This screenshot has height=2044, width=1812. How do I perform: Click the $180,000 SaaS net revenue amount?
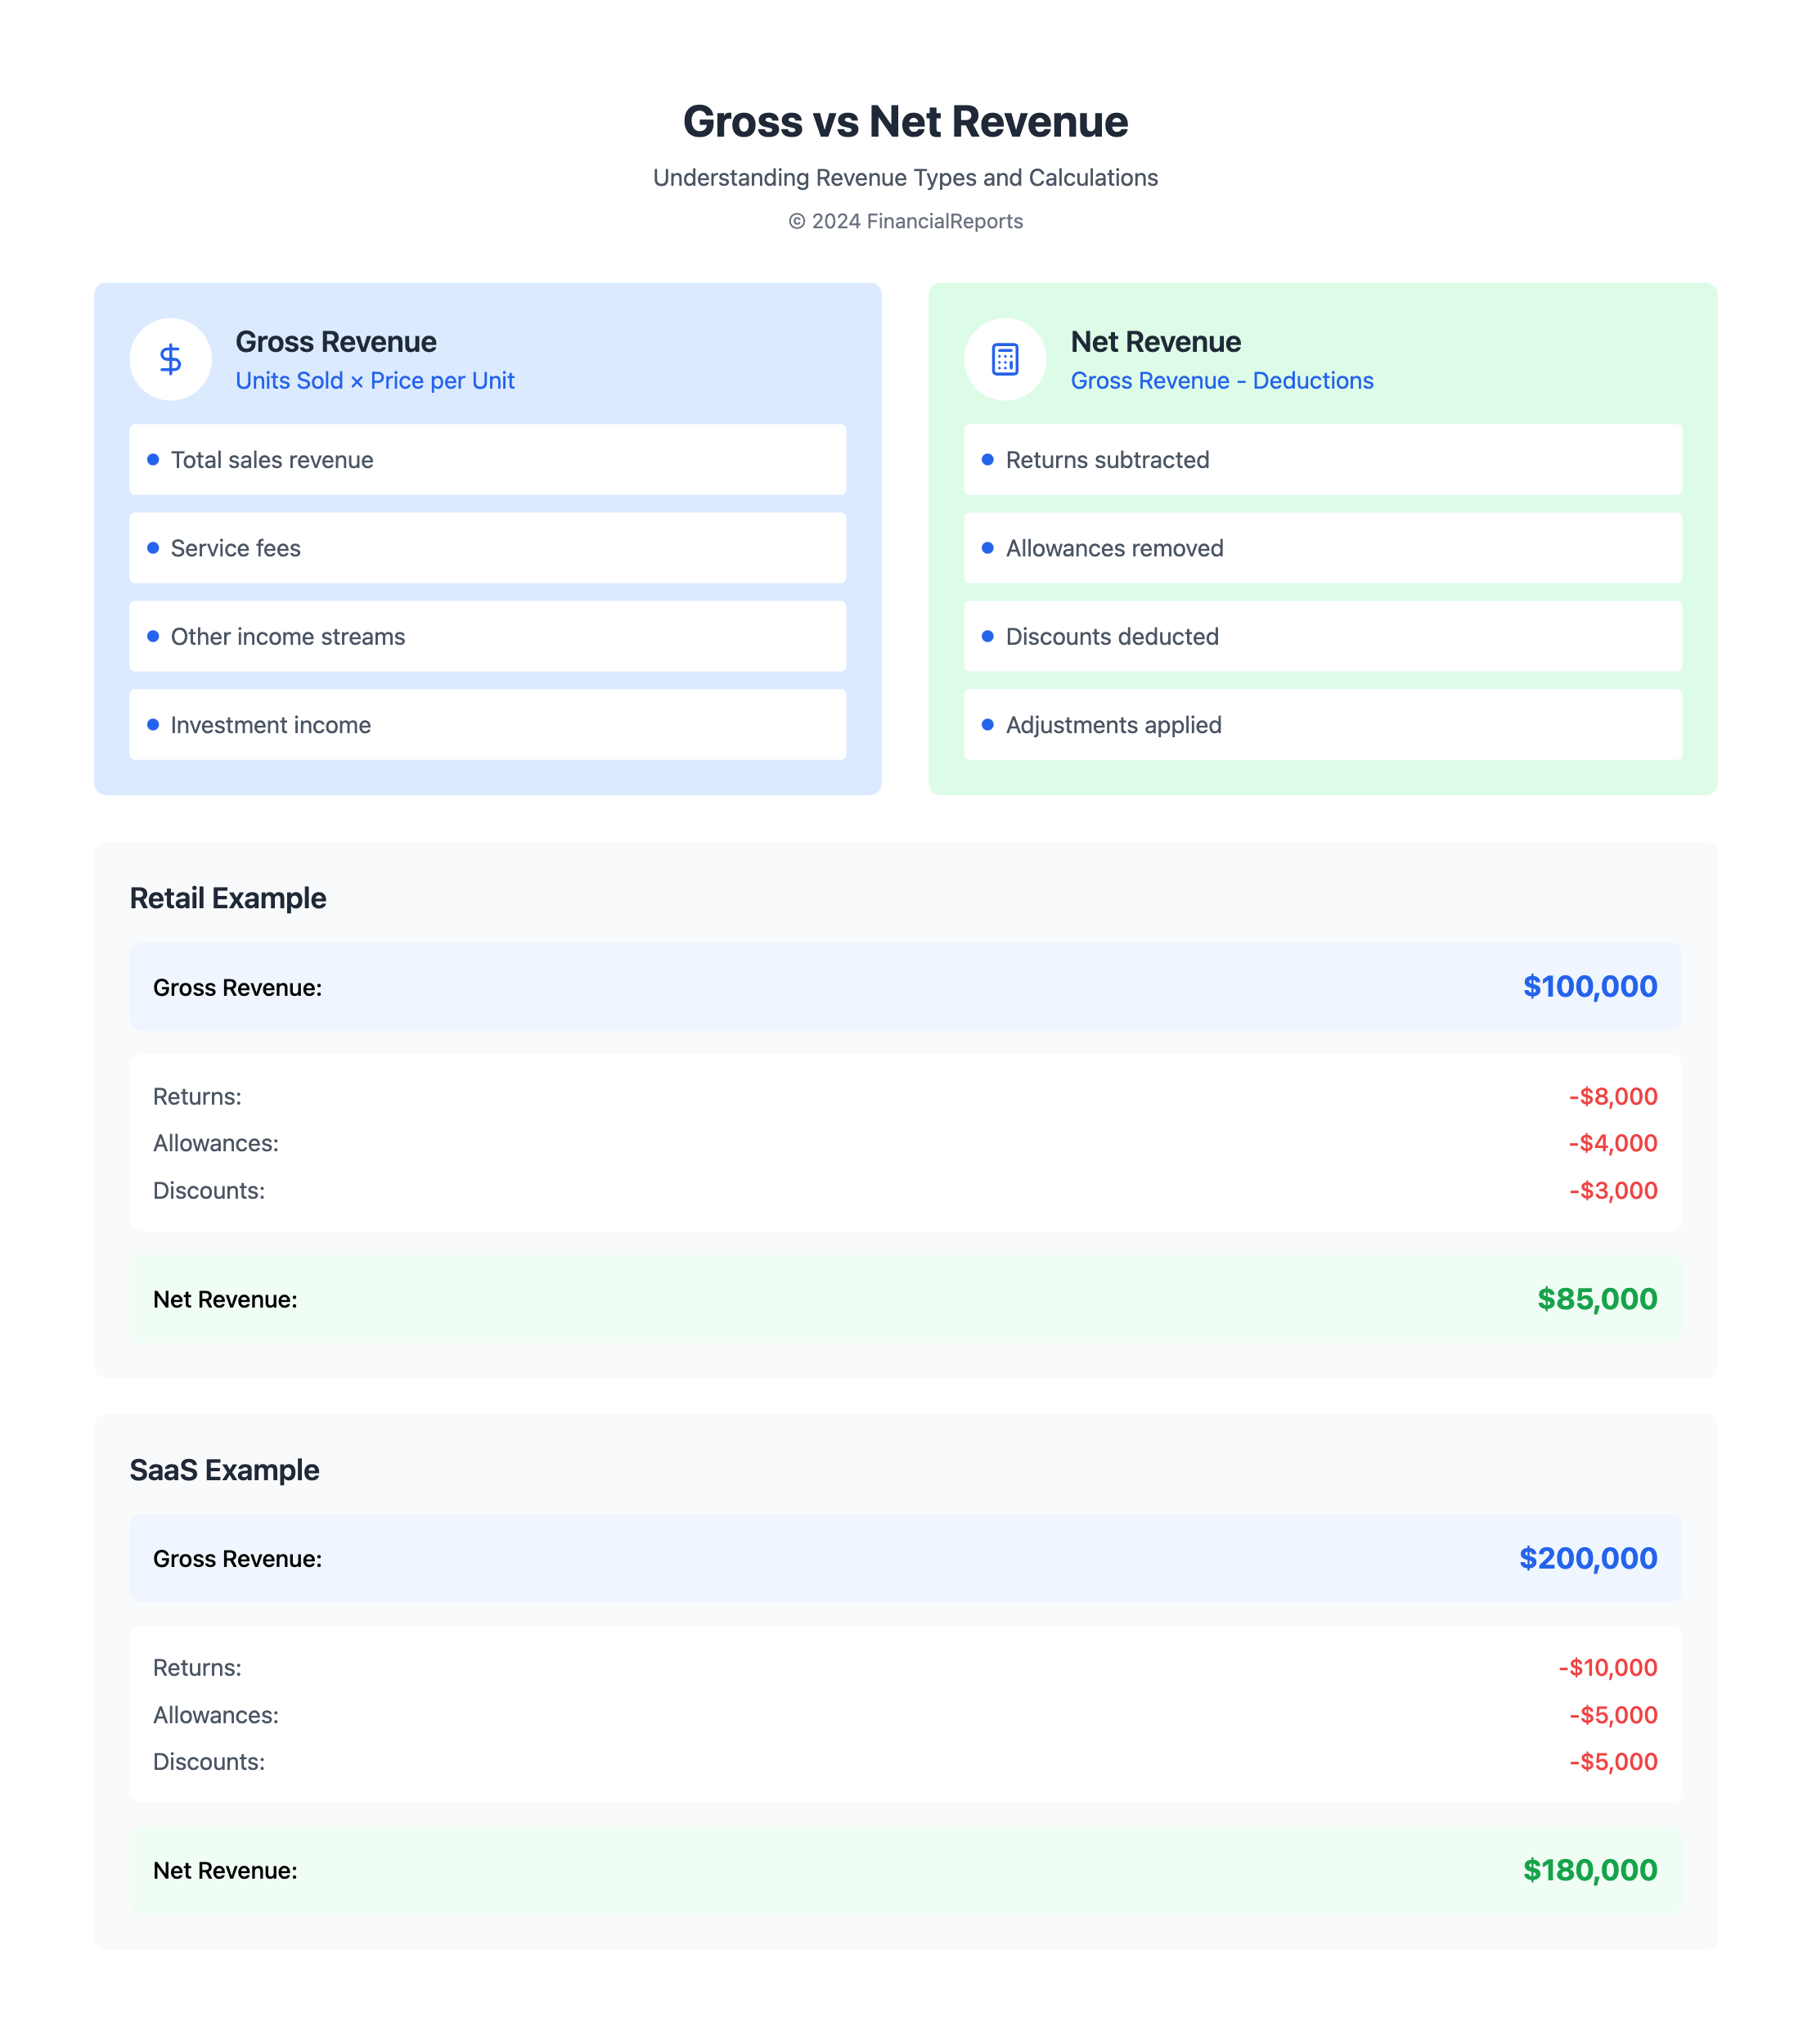1589,1870
